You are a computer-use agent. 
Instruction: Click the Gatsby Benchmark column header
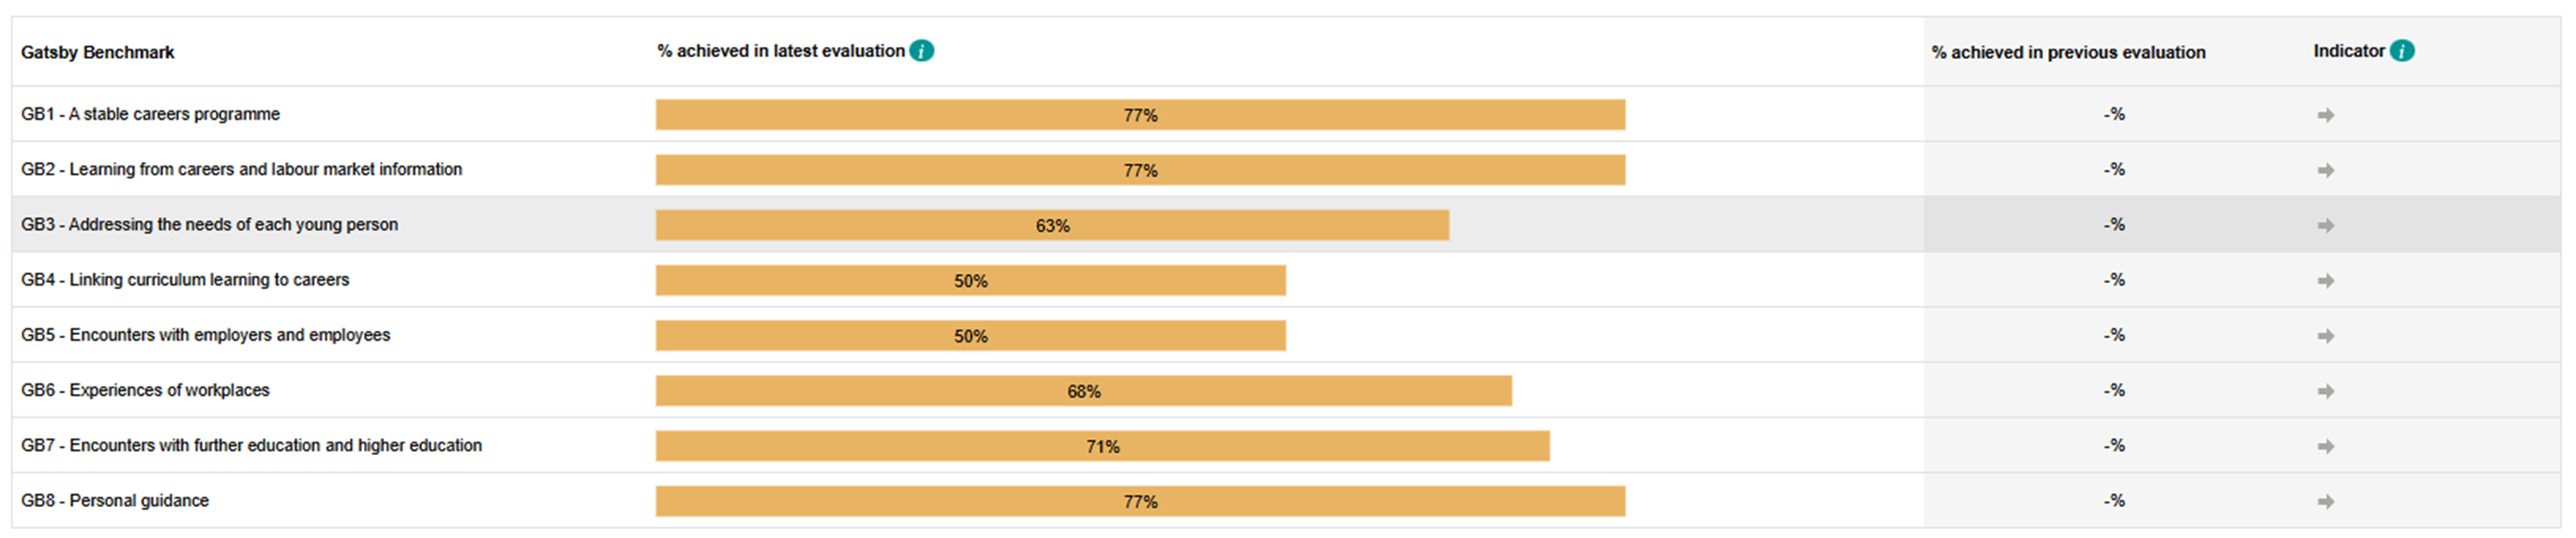[x=97, y=52]
